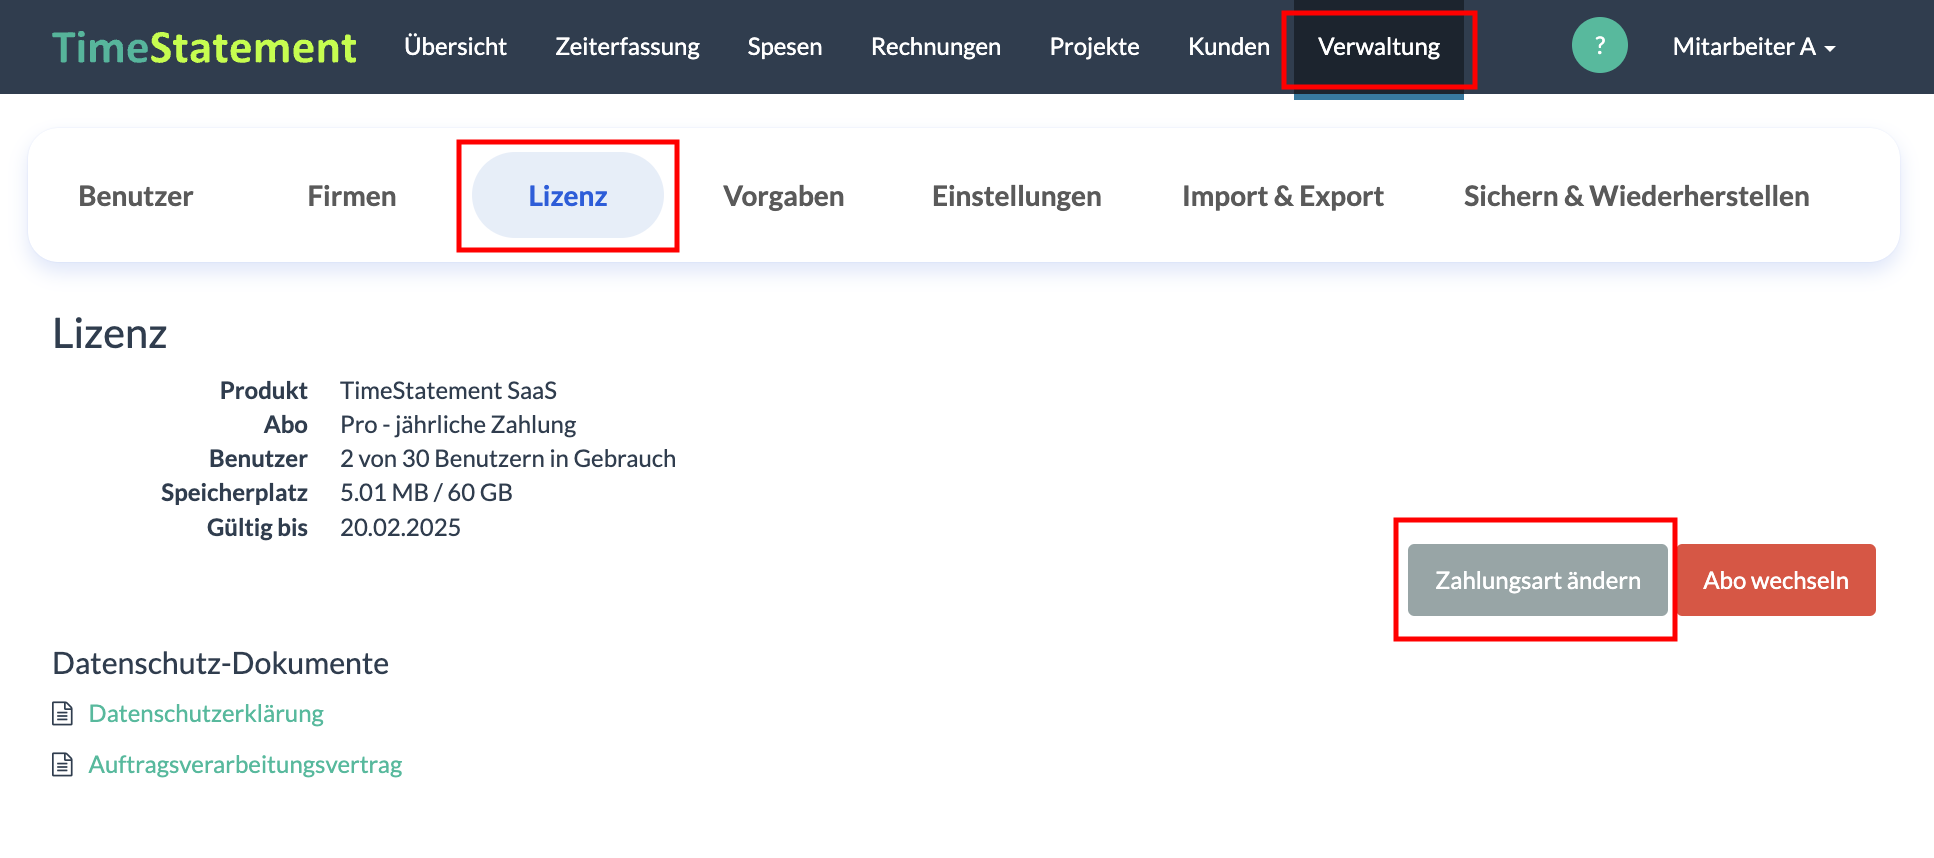Select the Verwaltung menu item
The height and width of the screenshot is (858, 1934).
(1379, 47)
